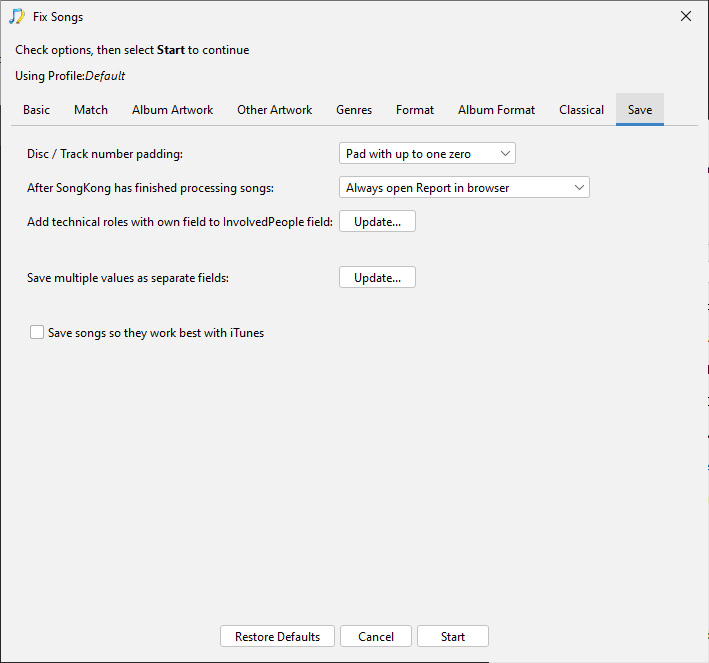Click Start to begin fixing songs
This screenshot has height=663, width=709.
pyautogui.click(x=453, y=636)
